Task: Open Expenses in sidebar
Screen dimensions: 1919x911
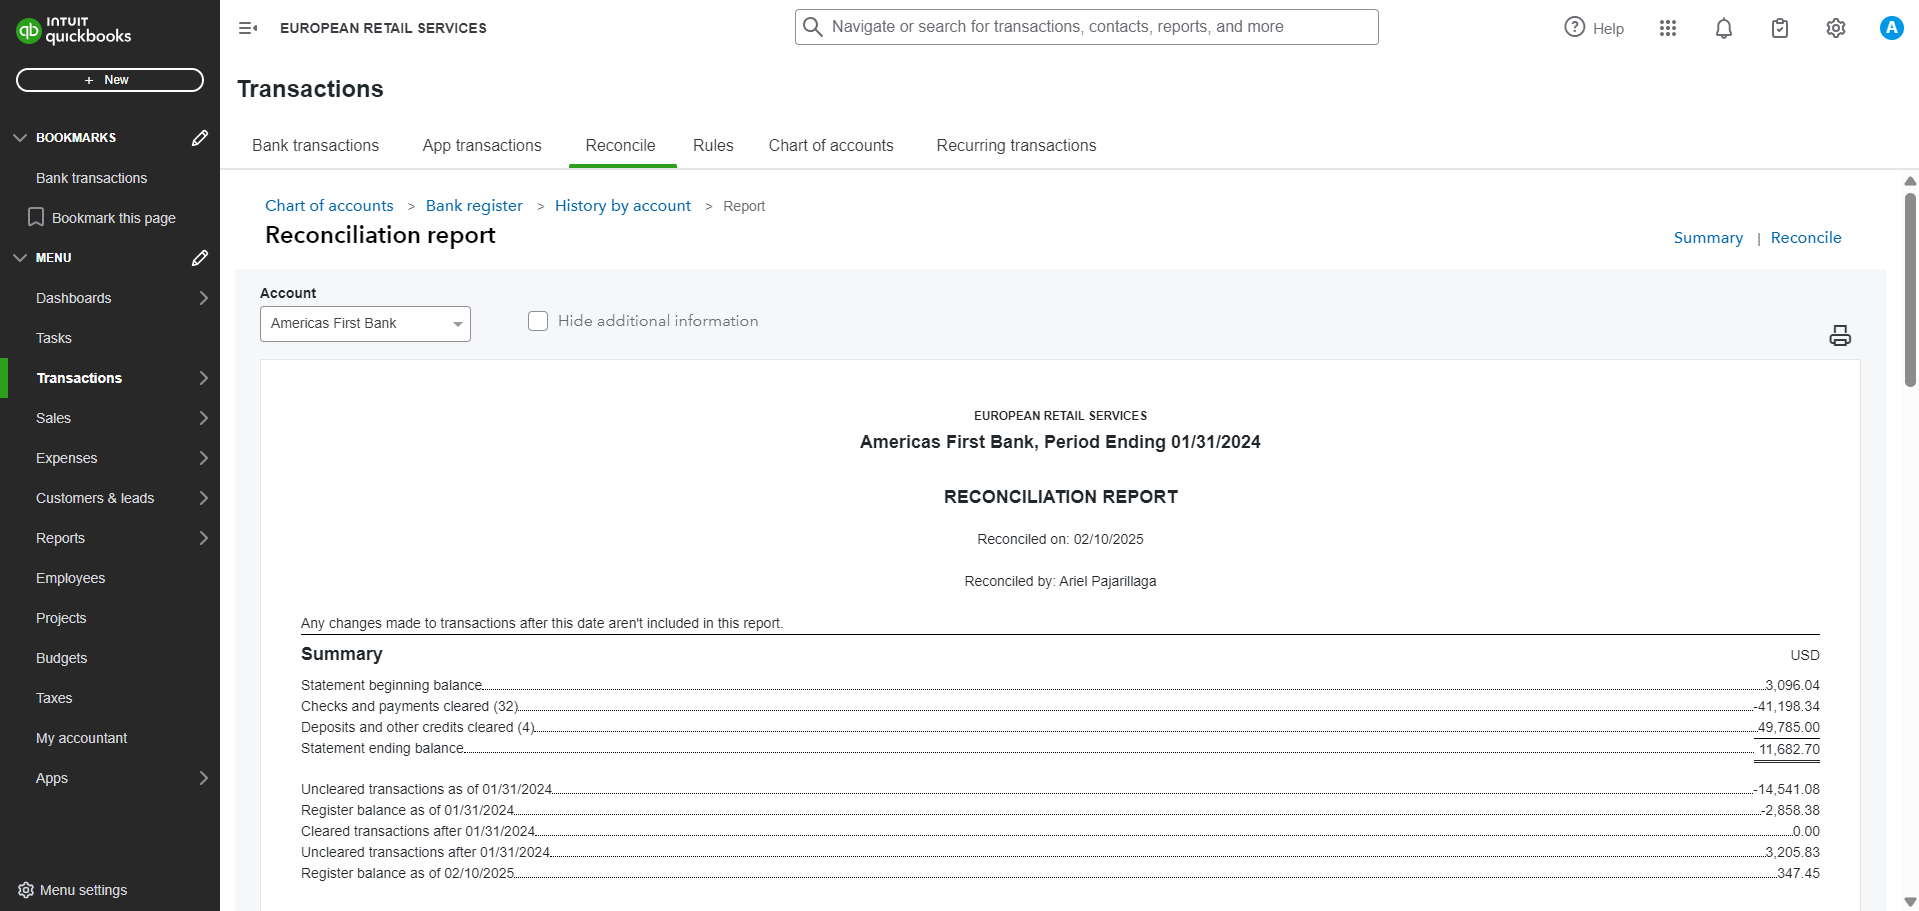Action: [67, 458]
